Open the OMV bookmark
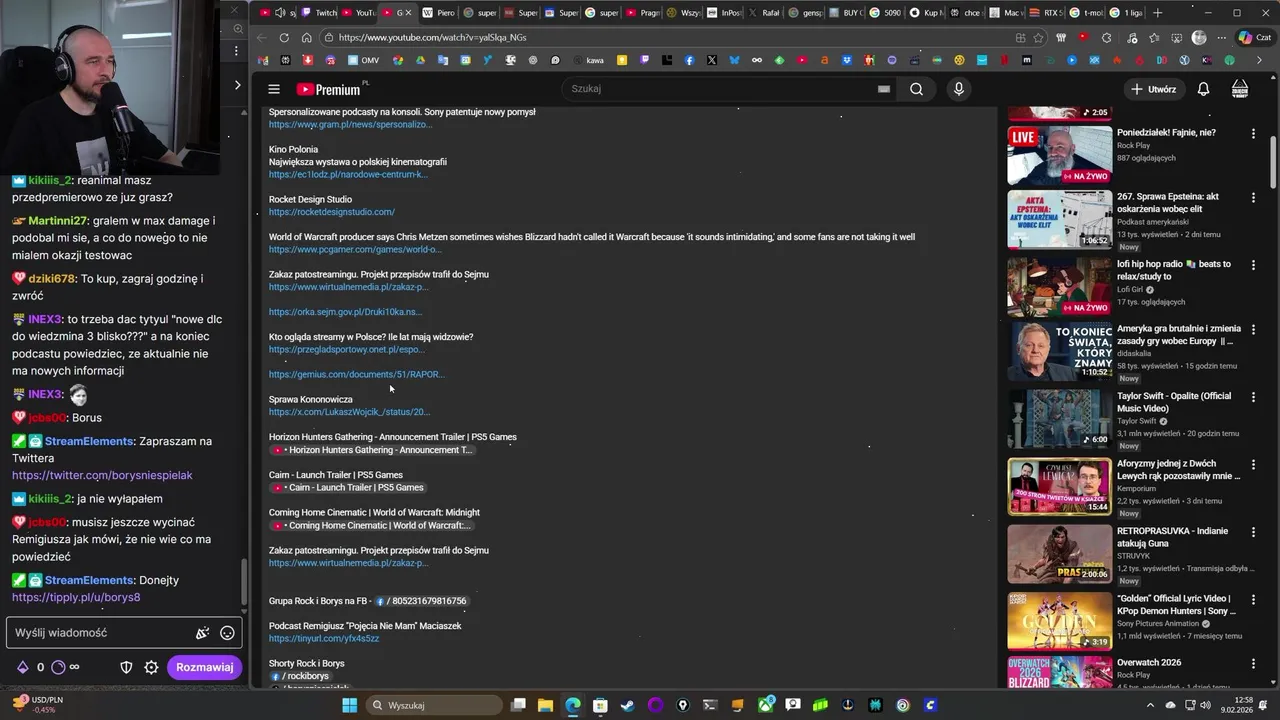 (360, 61)
